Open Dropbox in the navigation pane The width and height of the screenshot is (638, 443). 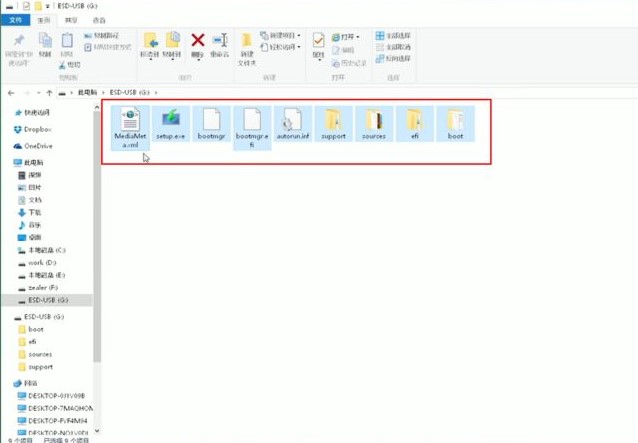point(38,129)
